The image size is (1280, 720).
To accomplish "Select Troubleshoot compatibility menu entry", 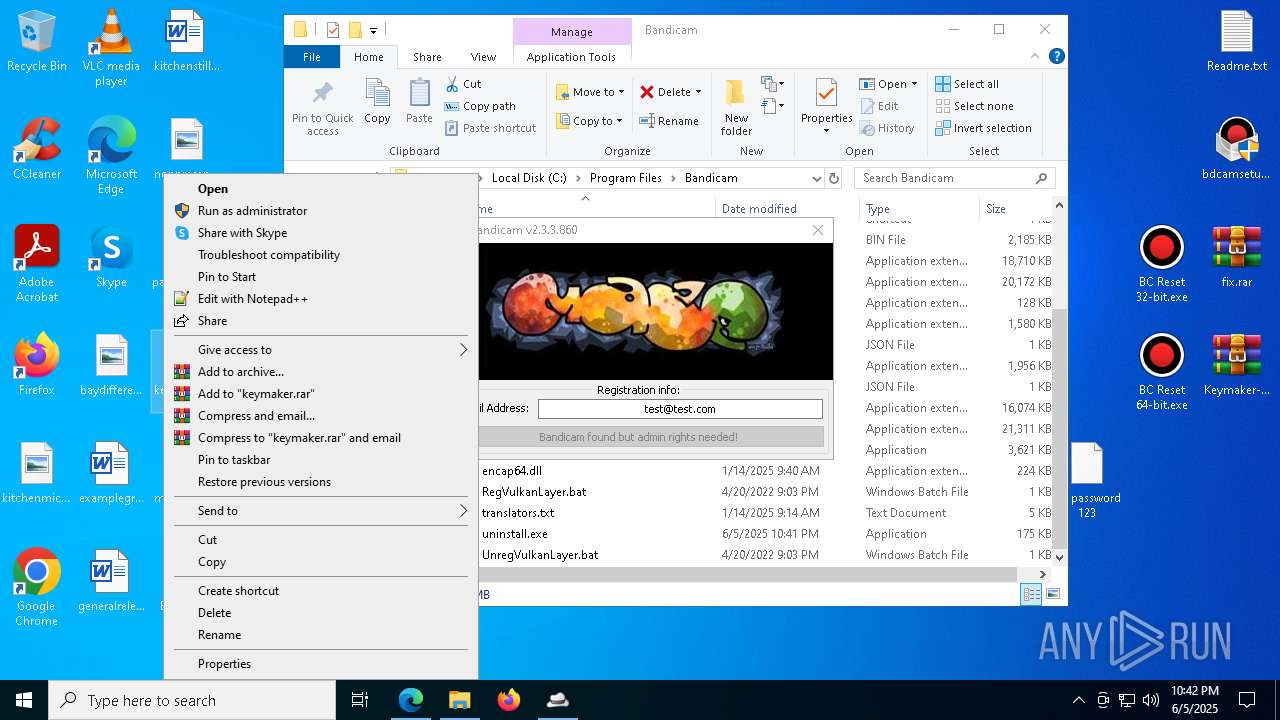I will tap(321, 255).
